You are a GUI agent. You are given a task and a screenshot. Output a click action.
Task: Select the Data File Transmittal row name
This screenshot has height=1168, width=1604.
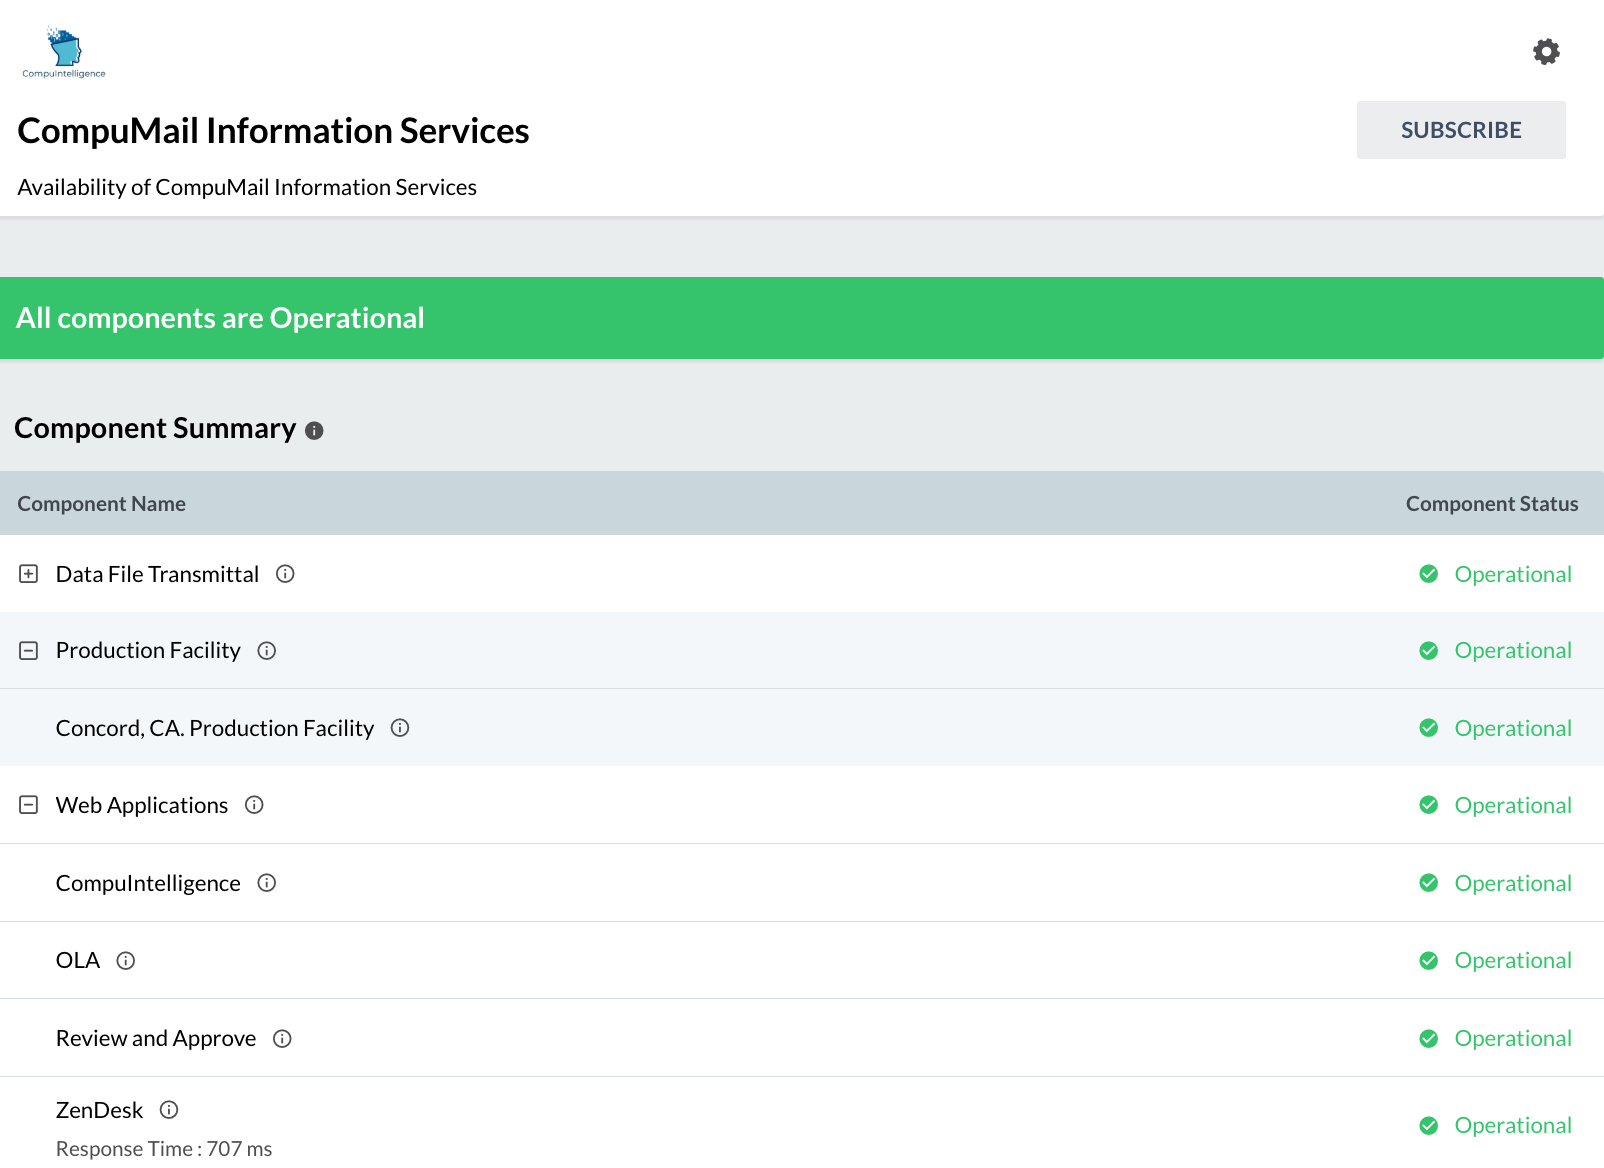tap(157, 574)
